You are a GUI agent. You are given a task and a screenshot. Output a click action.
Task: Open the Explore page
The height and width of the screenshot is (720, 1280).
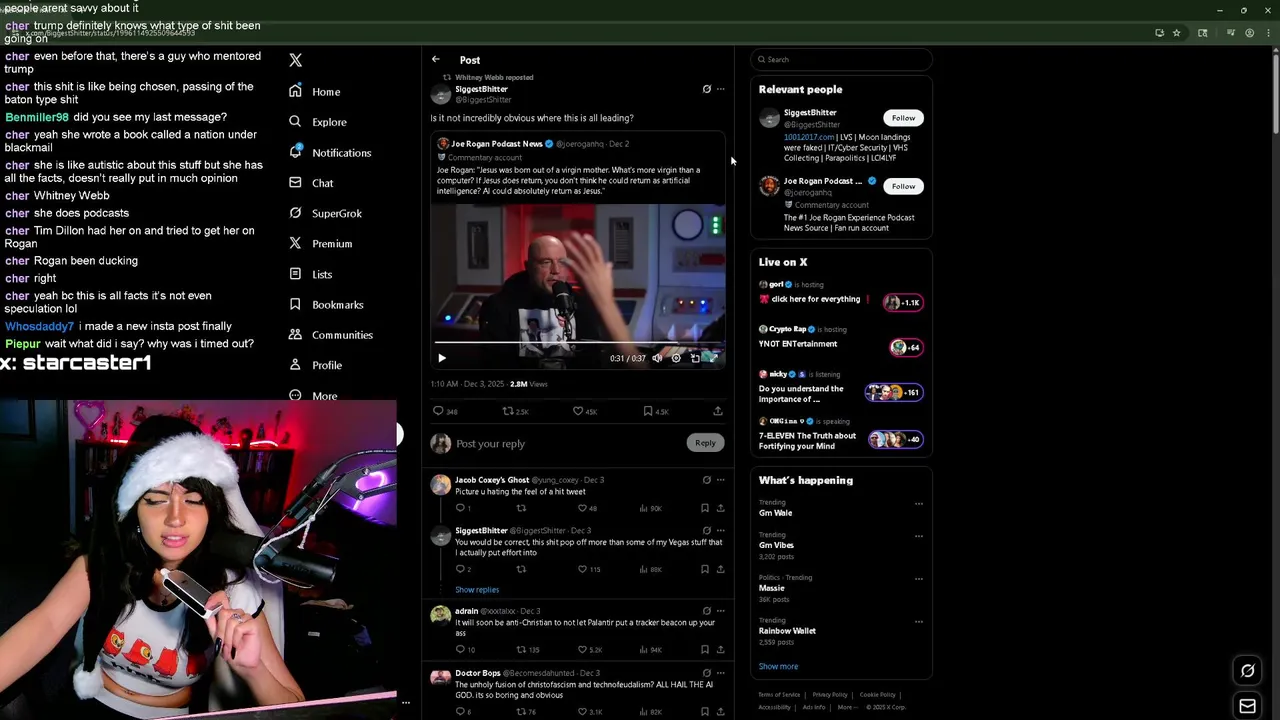tap(317, 122)
